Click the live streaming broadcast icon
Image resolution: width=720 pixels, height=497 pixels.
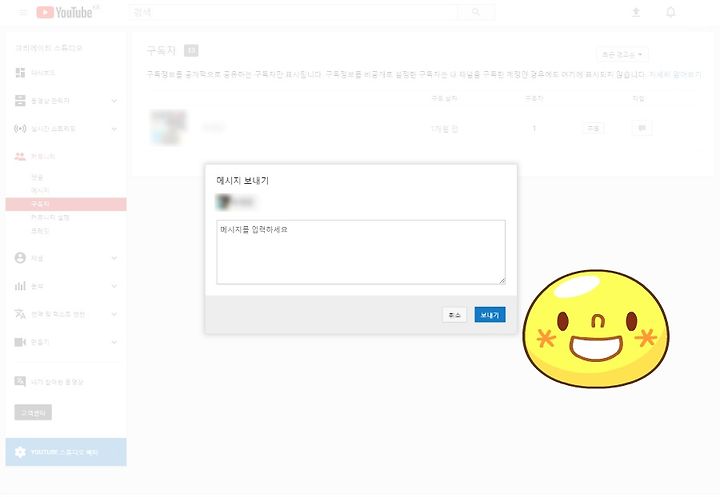click(x=20, y=129)
